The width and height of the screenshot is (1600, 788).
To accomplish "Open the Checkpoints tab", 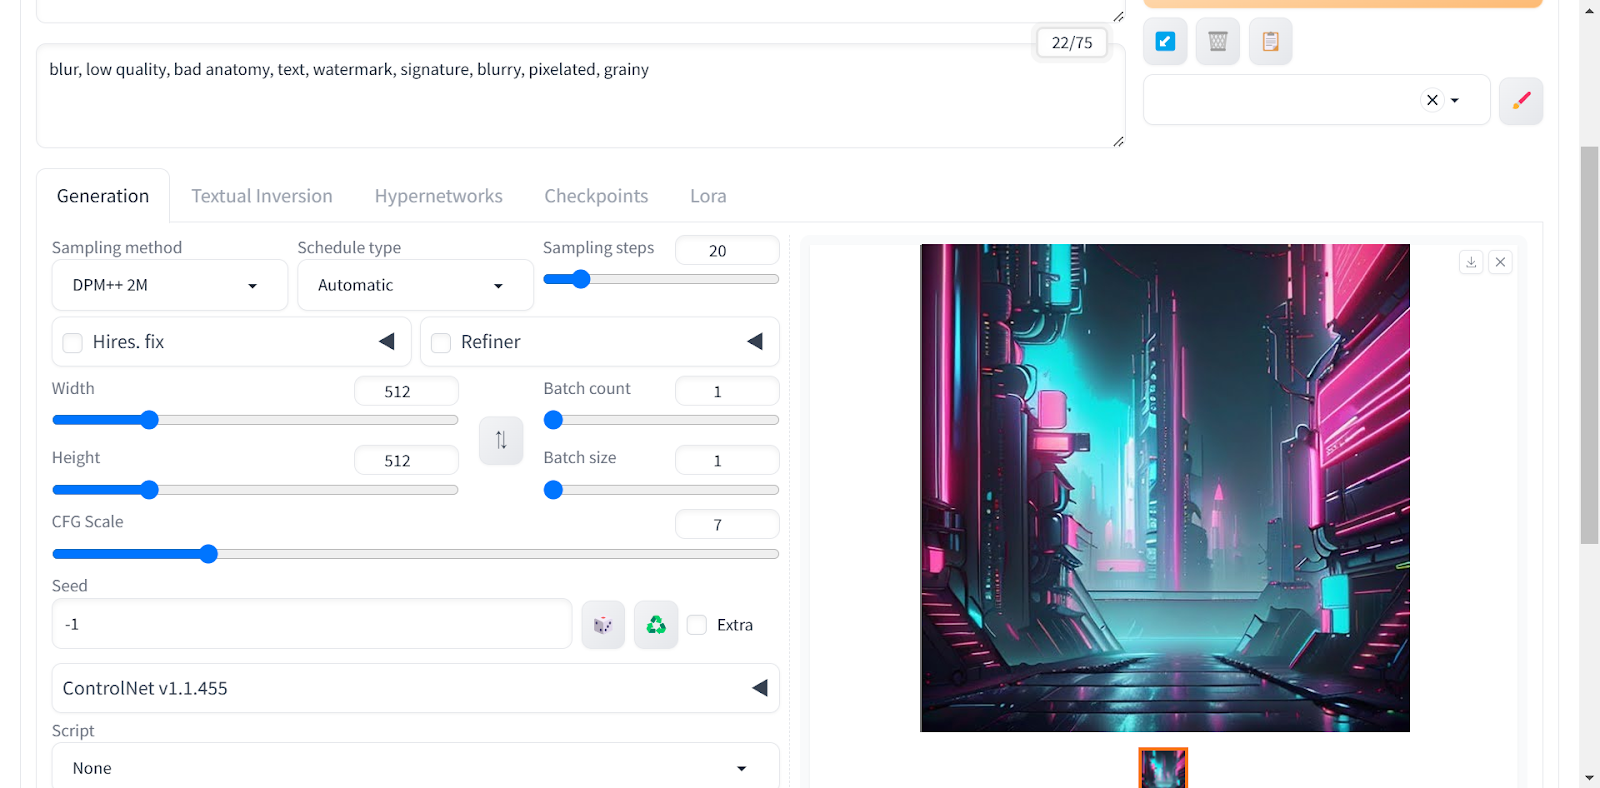I will (x=596, y=196).
